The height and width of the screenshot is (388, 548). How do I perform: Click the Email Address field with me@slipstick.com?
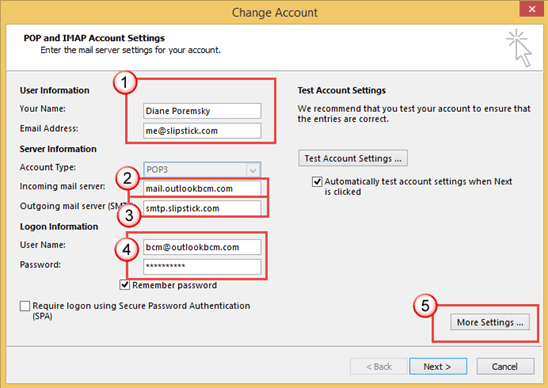[x=202, y=131]
